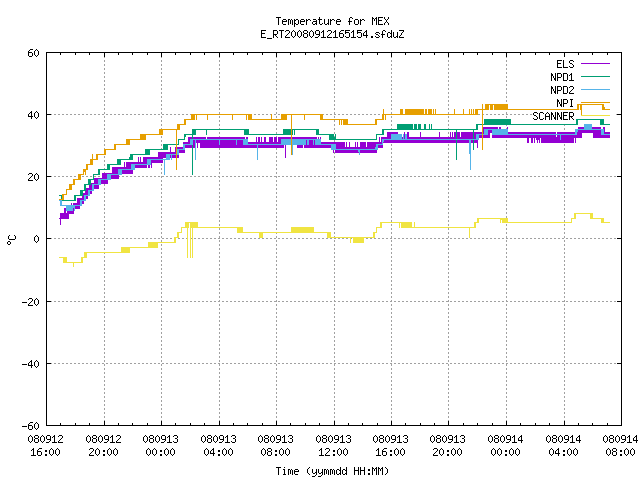Viewport: 640px width, 480px height.
Task: Click the chart title "Temperature for MEX"
Action: (332, 21)
